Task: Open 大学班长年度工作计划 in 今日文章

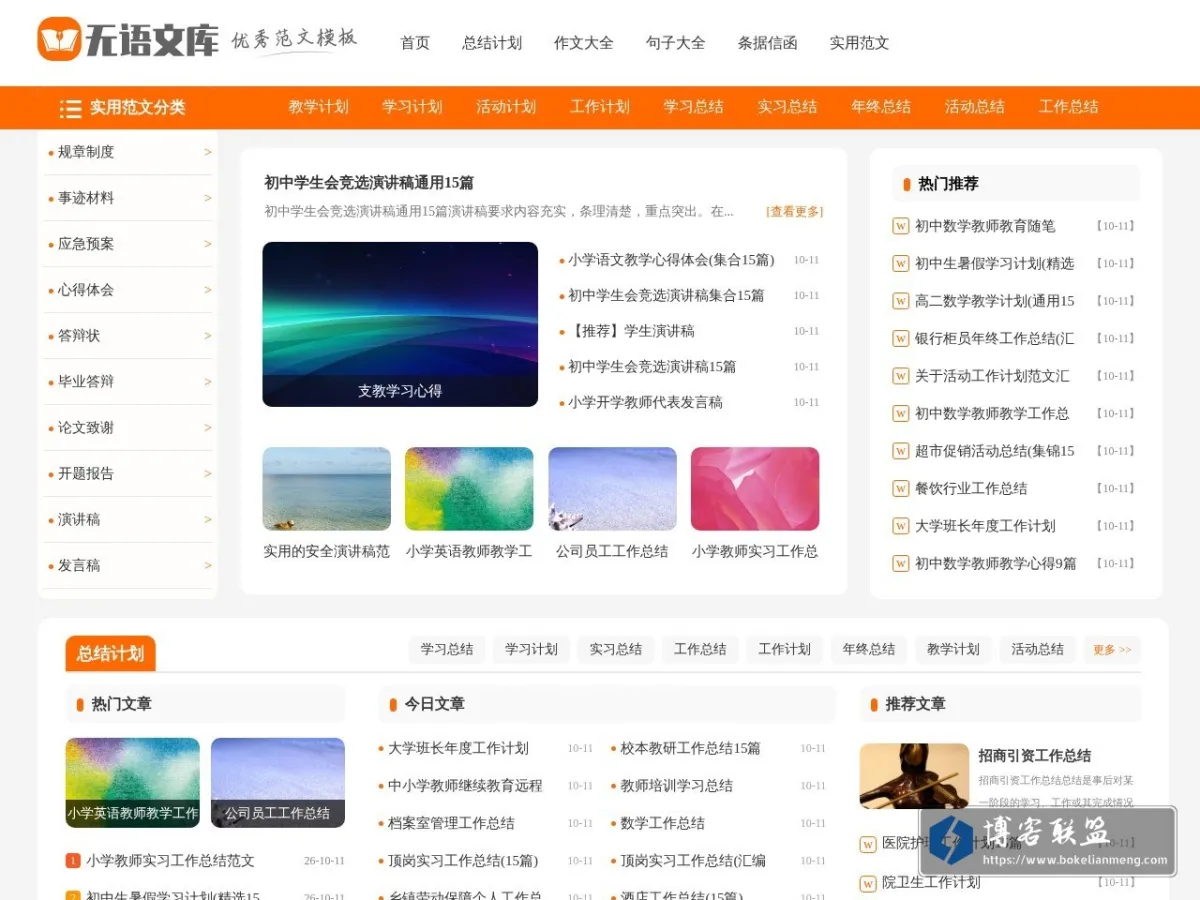Action: 458,748
